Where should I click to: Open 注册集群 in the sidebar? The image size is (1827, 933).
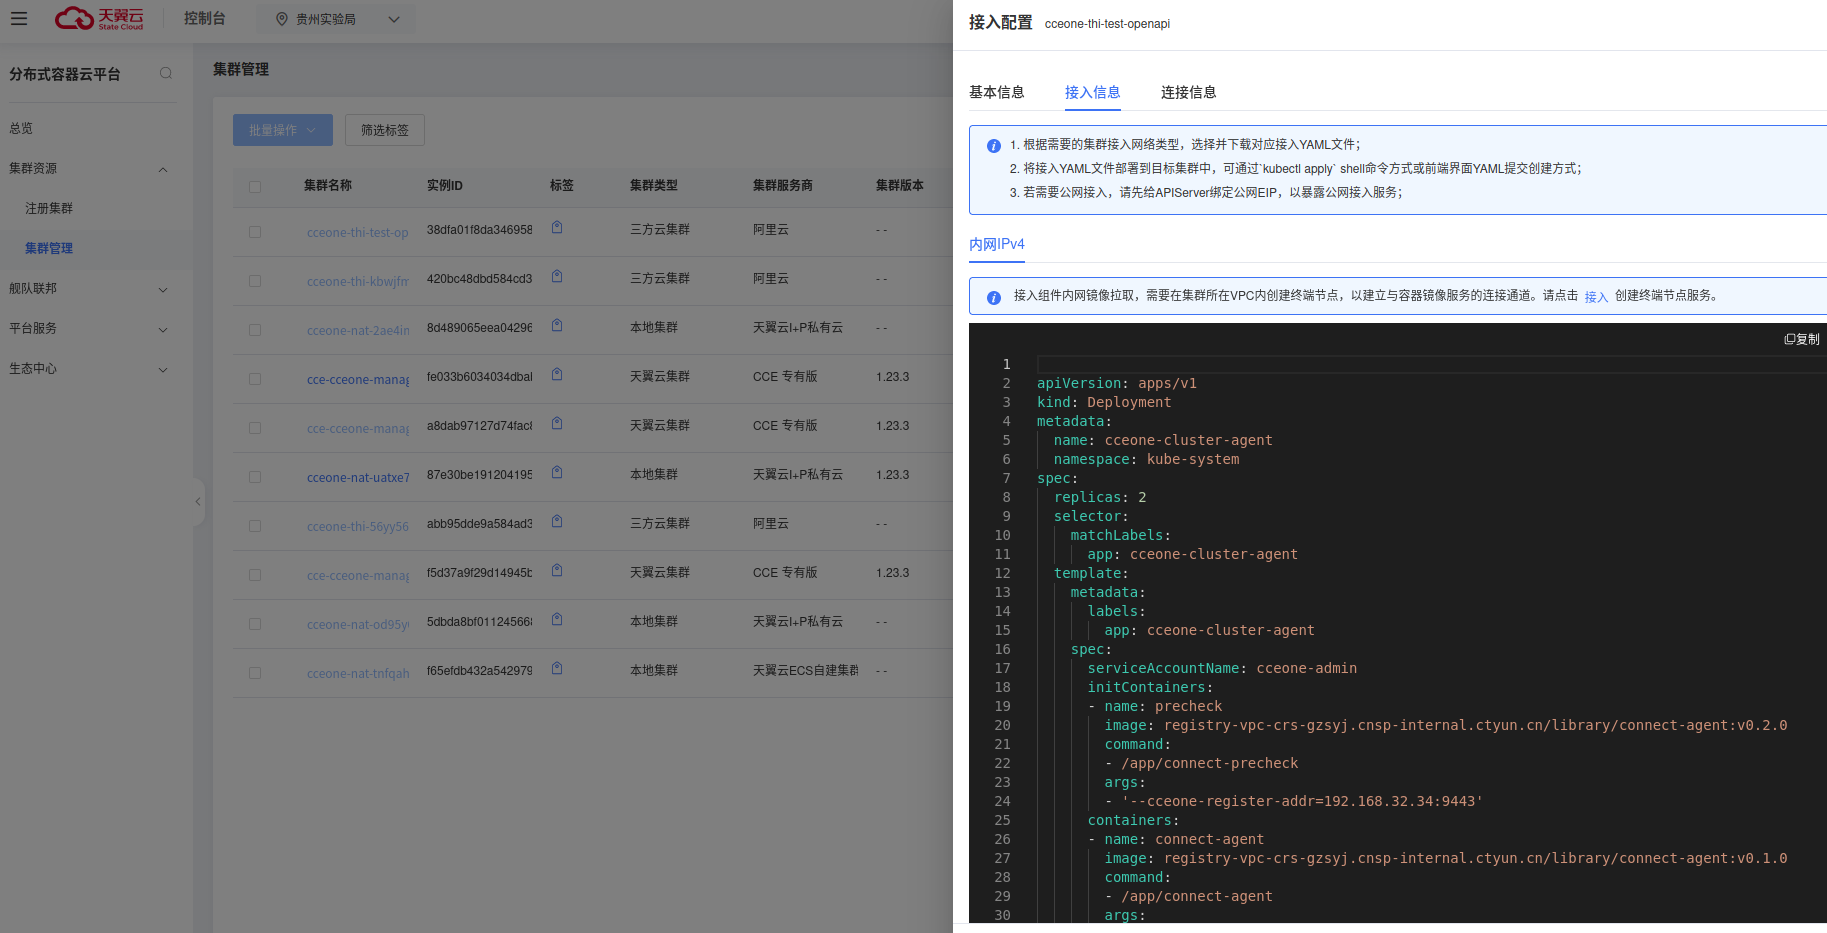click(x=49, y=208)
